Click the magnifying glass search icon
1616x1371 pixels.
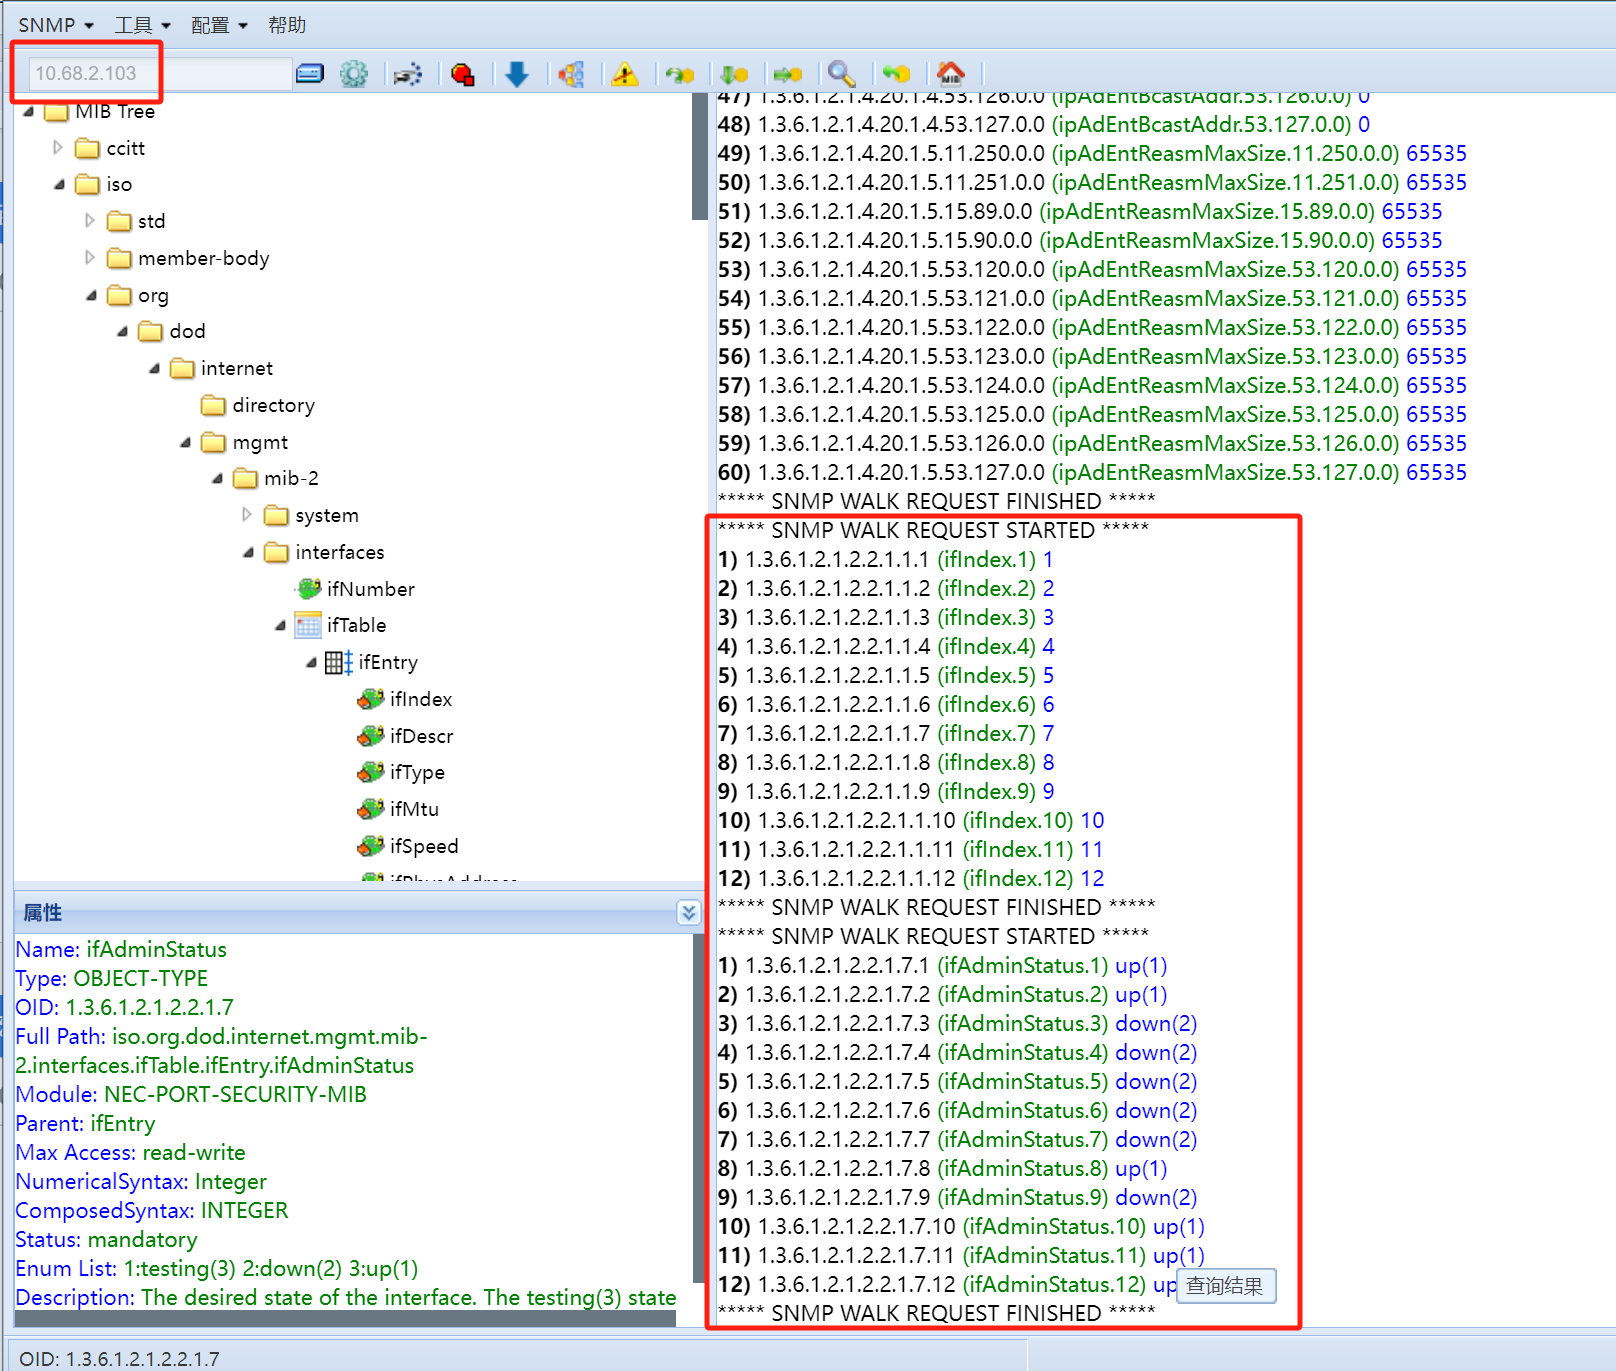pyautogui.click(x=841, y=74)
